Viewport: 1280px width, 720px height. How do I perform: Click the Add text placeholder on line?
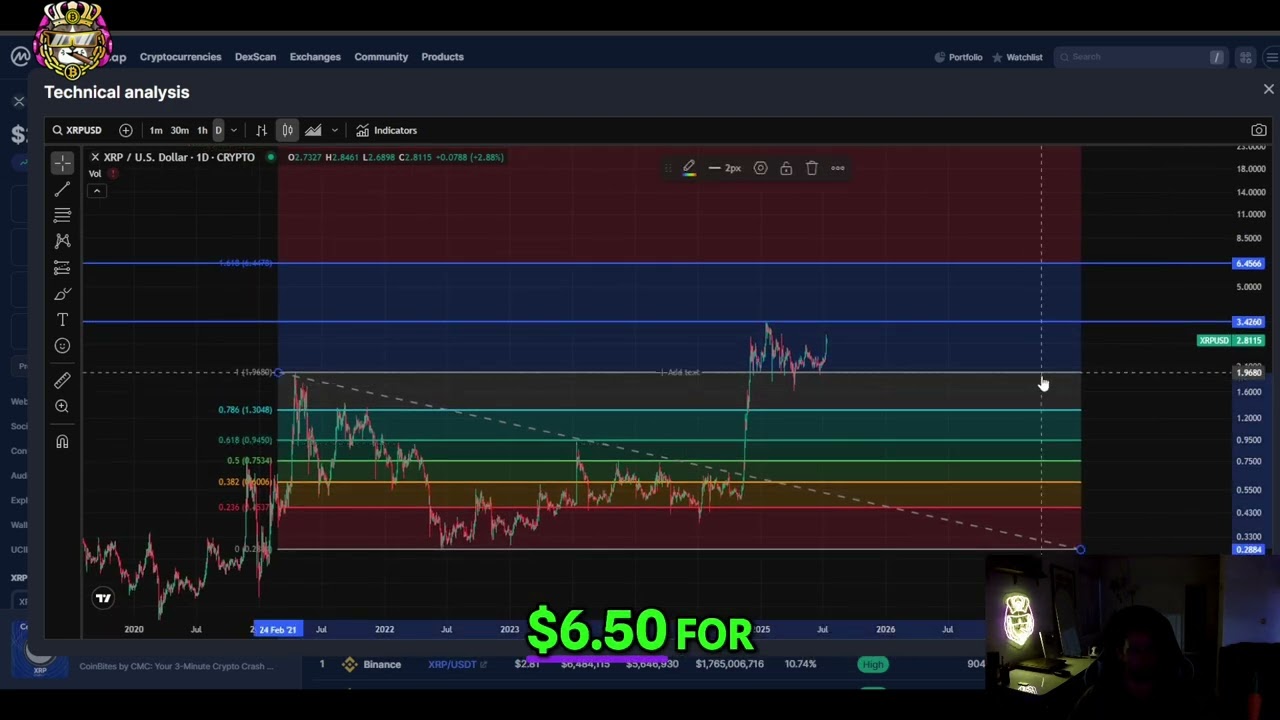tap(680, 372)
